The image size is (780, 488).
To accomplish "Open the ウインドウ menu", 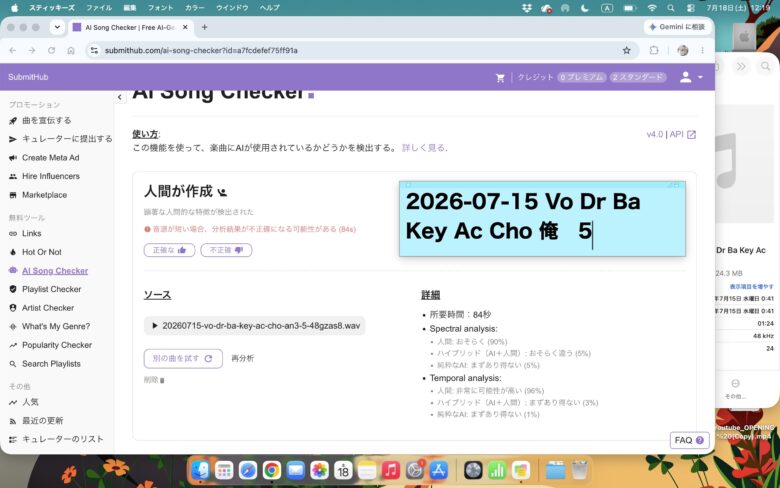I will tap(232, 8).
